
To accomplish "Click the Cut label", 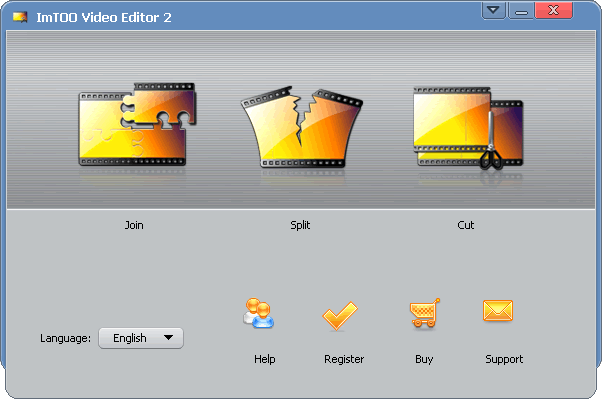I will [x=466, y=225].
